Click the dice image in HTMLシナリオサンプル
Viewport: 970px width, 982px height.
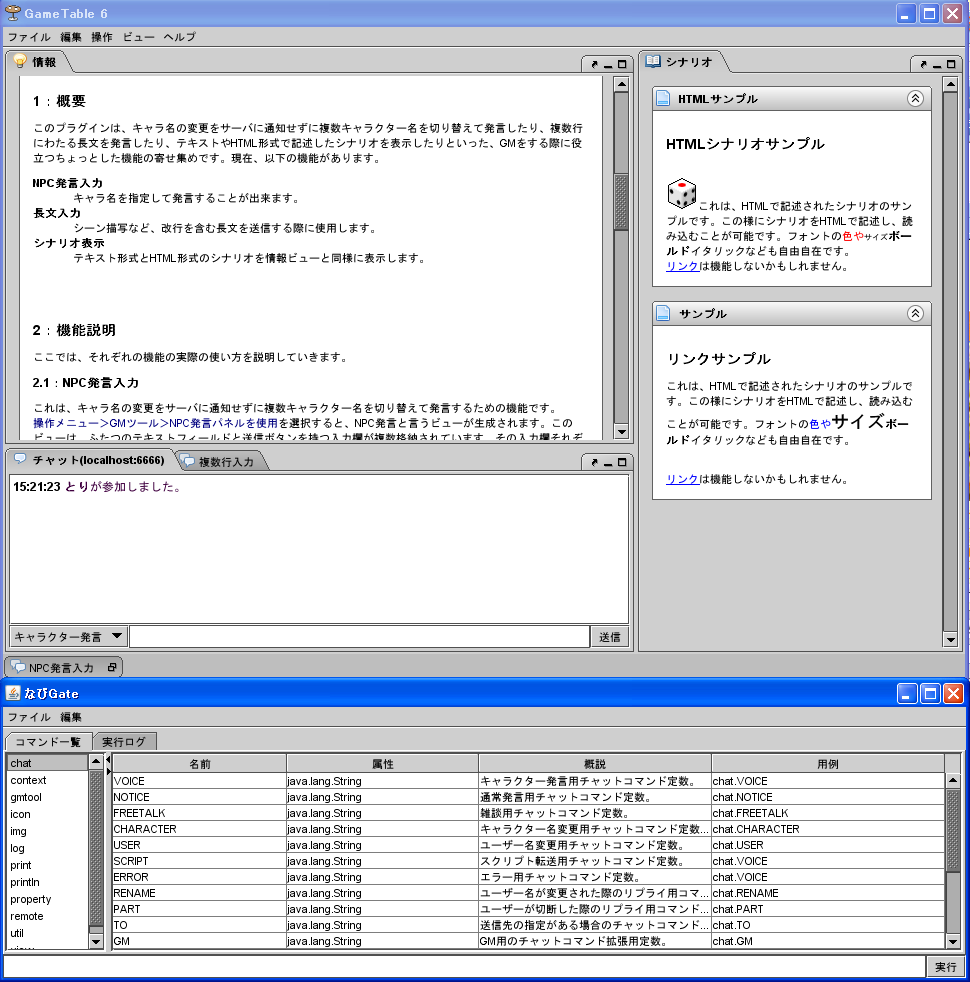click(681, 194)
